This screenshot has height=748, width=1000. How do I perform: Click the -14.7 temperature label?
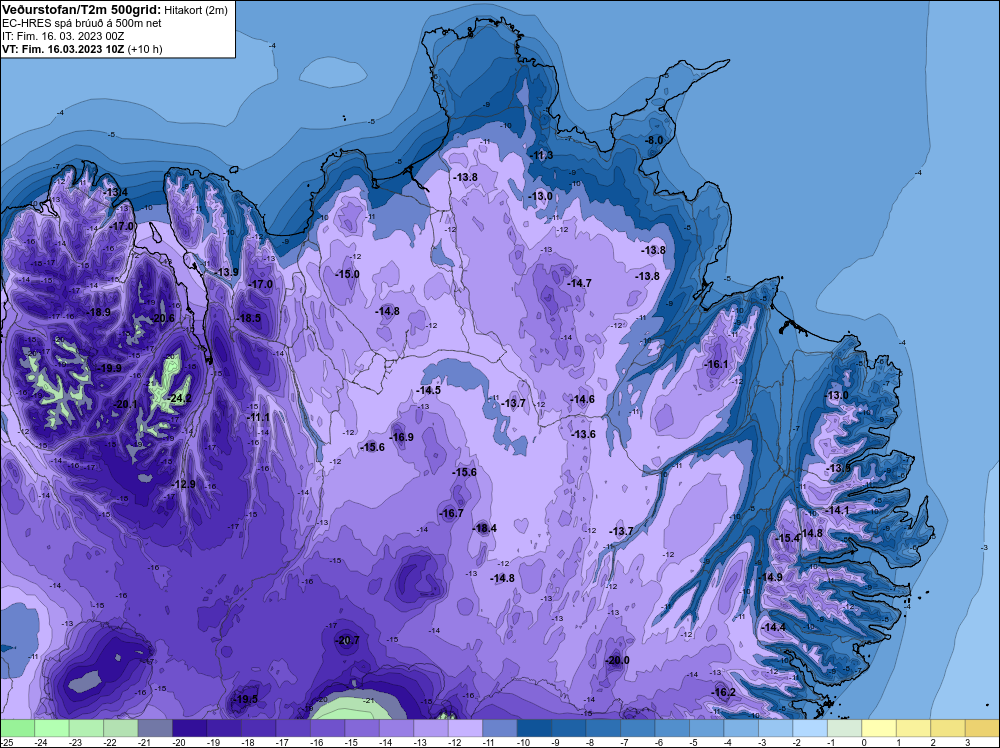tap(580, 283)
